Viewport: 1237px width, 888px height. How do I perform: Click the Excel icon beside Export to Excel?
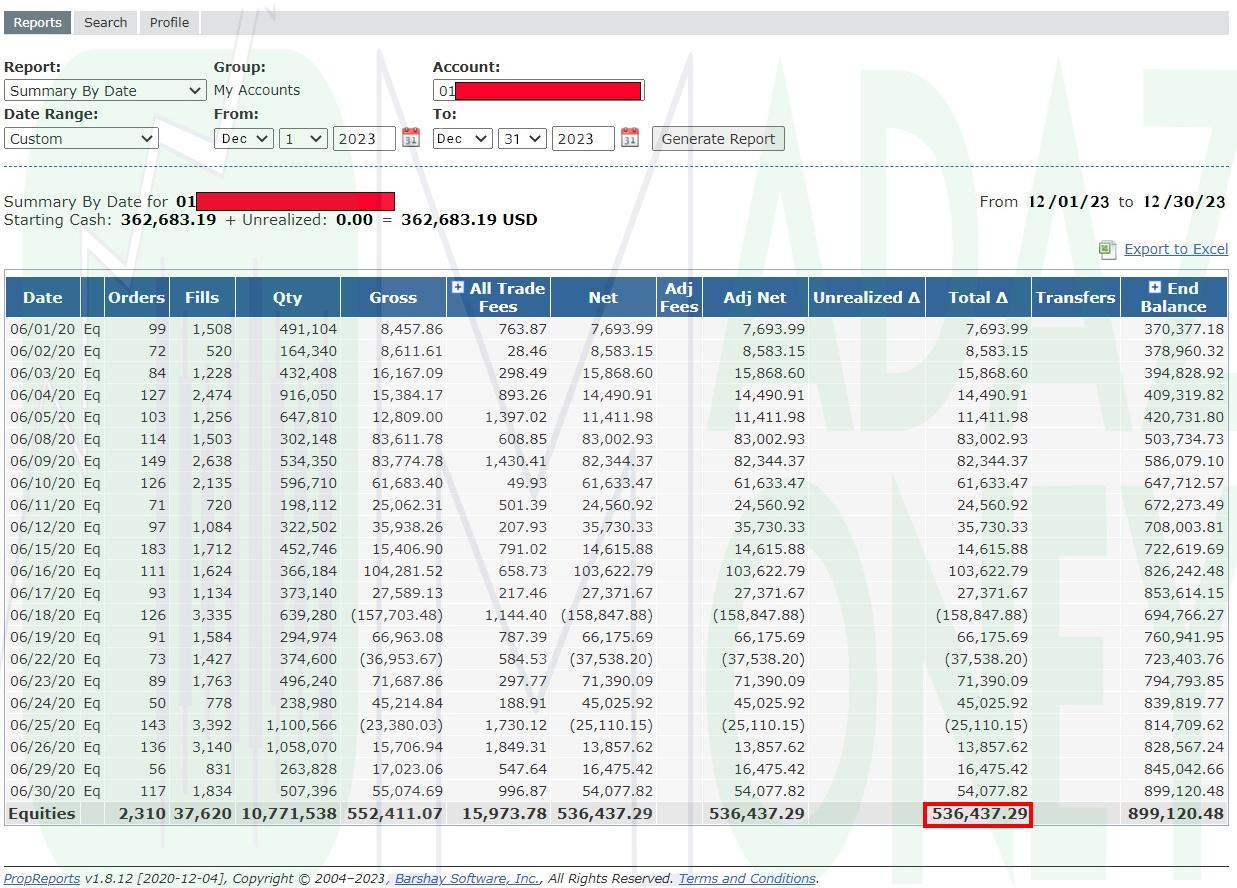1107,249
